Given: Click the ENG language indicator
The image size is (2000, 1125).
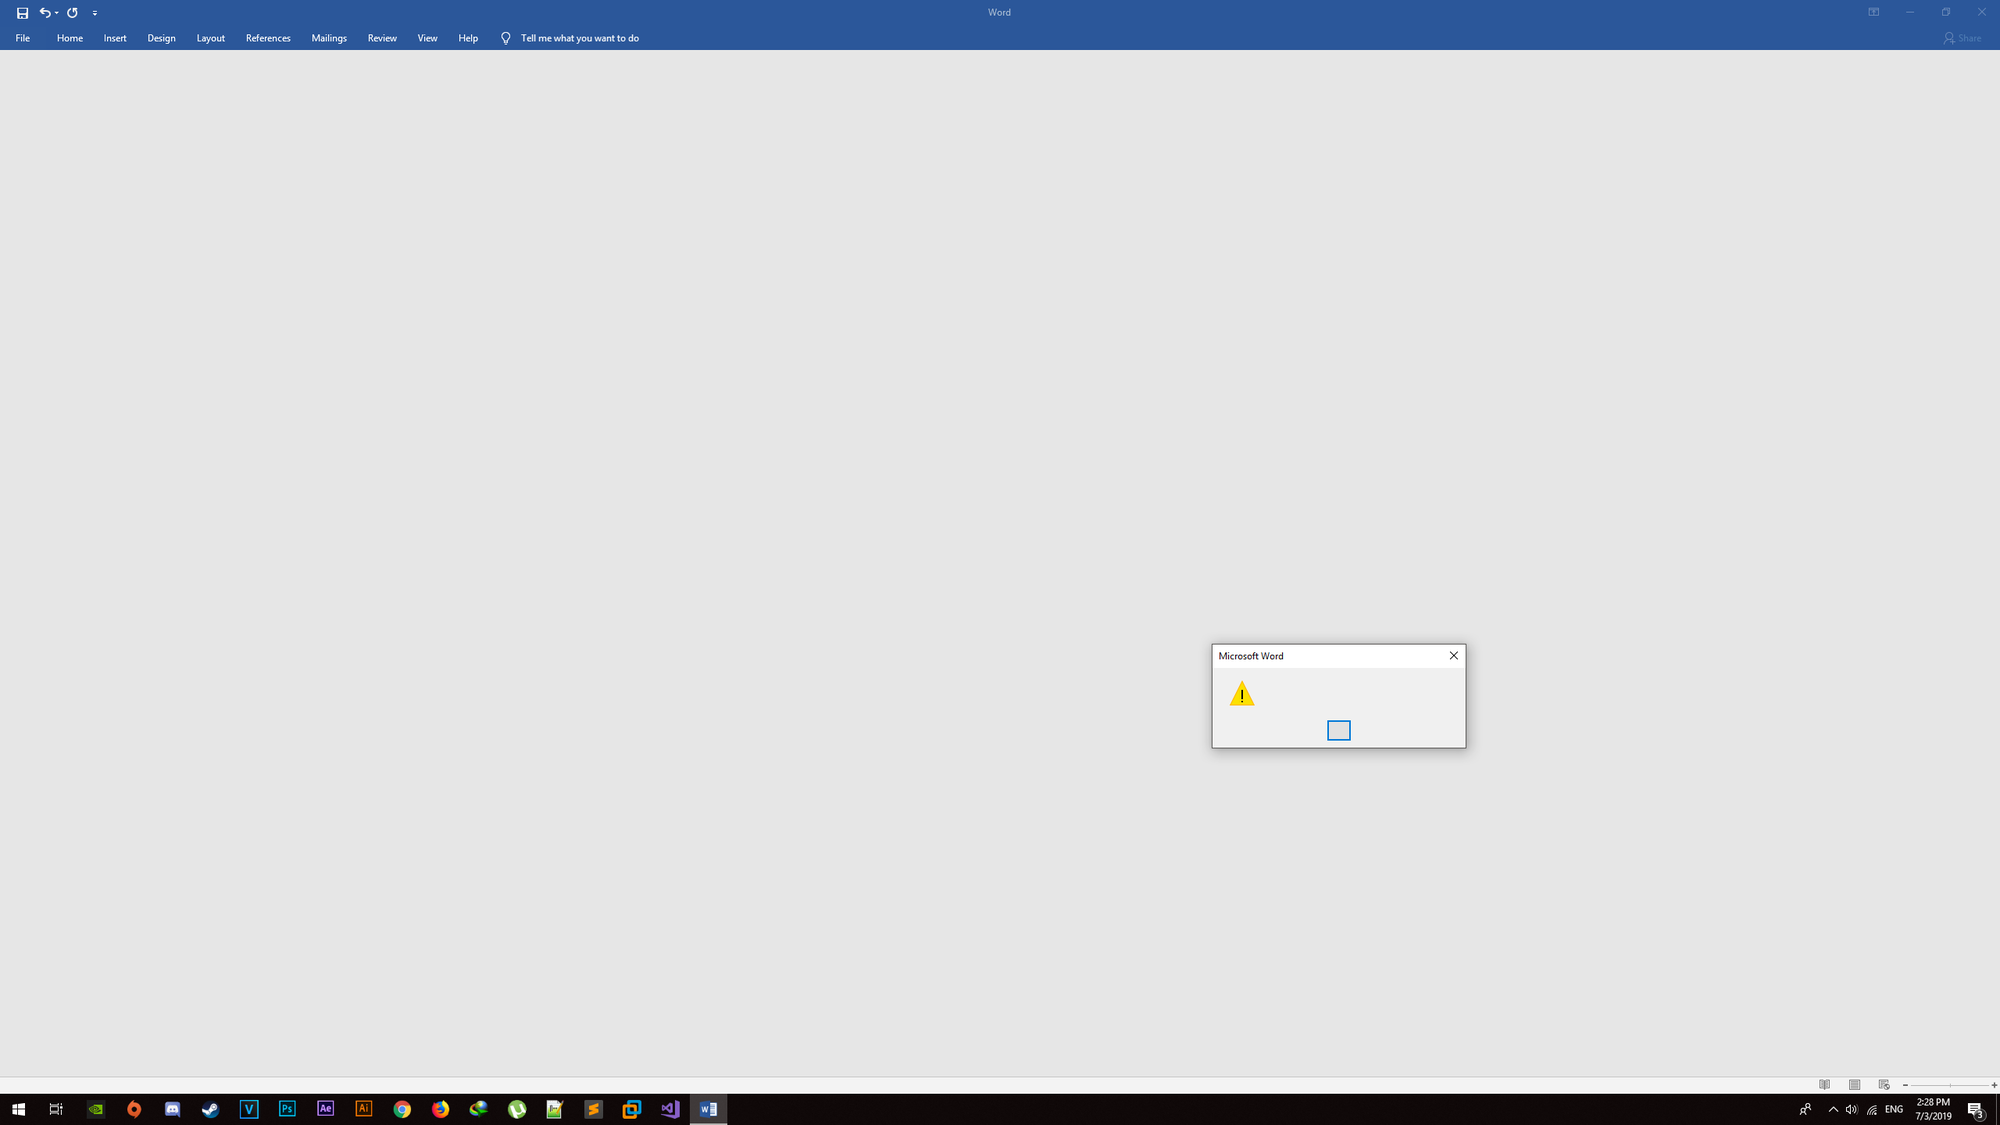Looking at the screenshot, I should (x=1894, y=1109).
